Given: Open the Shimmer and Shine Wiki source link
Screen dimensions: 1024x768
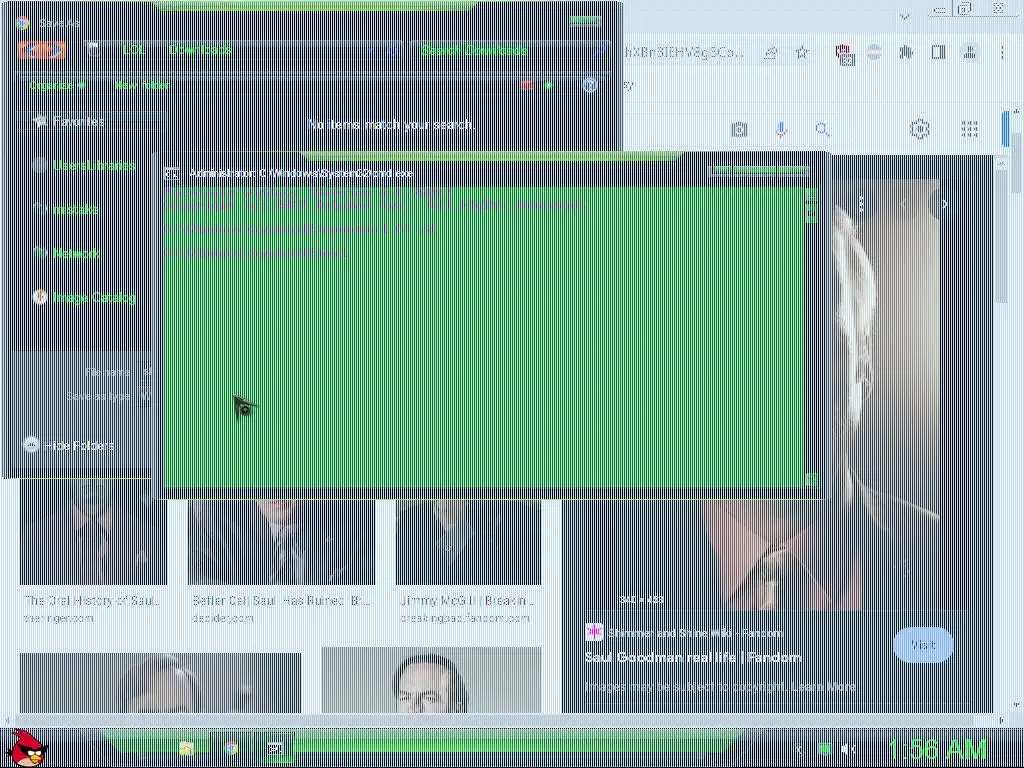Looking at the screenshot, I should click(684, 633).
